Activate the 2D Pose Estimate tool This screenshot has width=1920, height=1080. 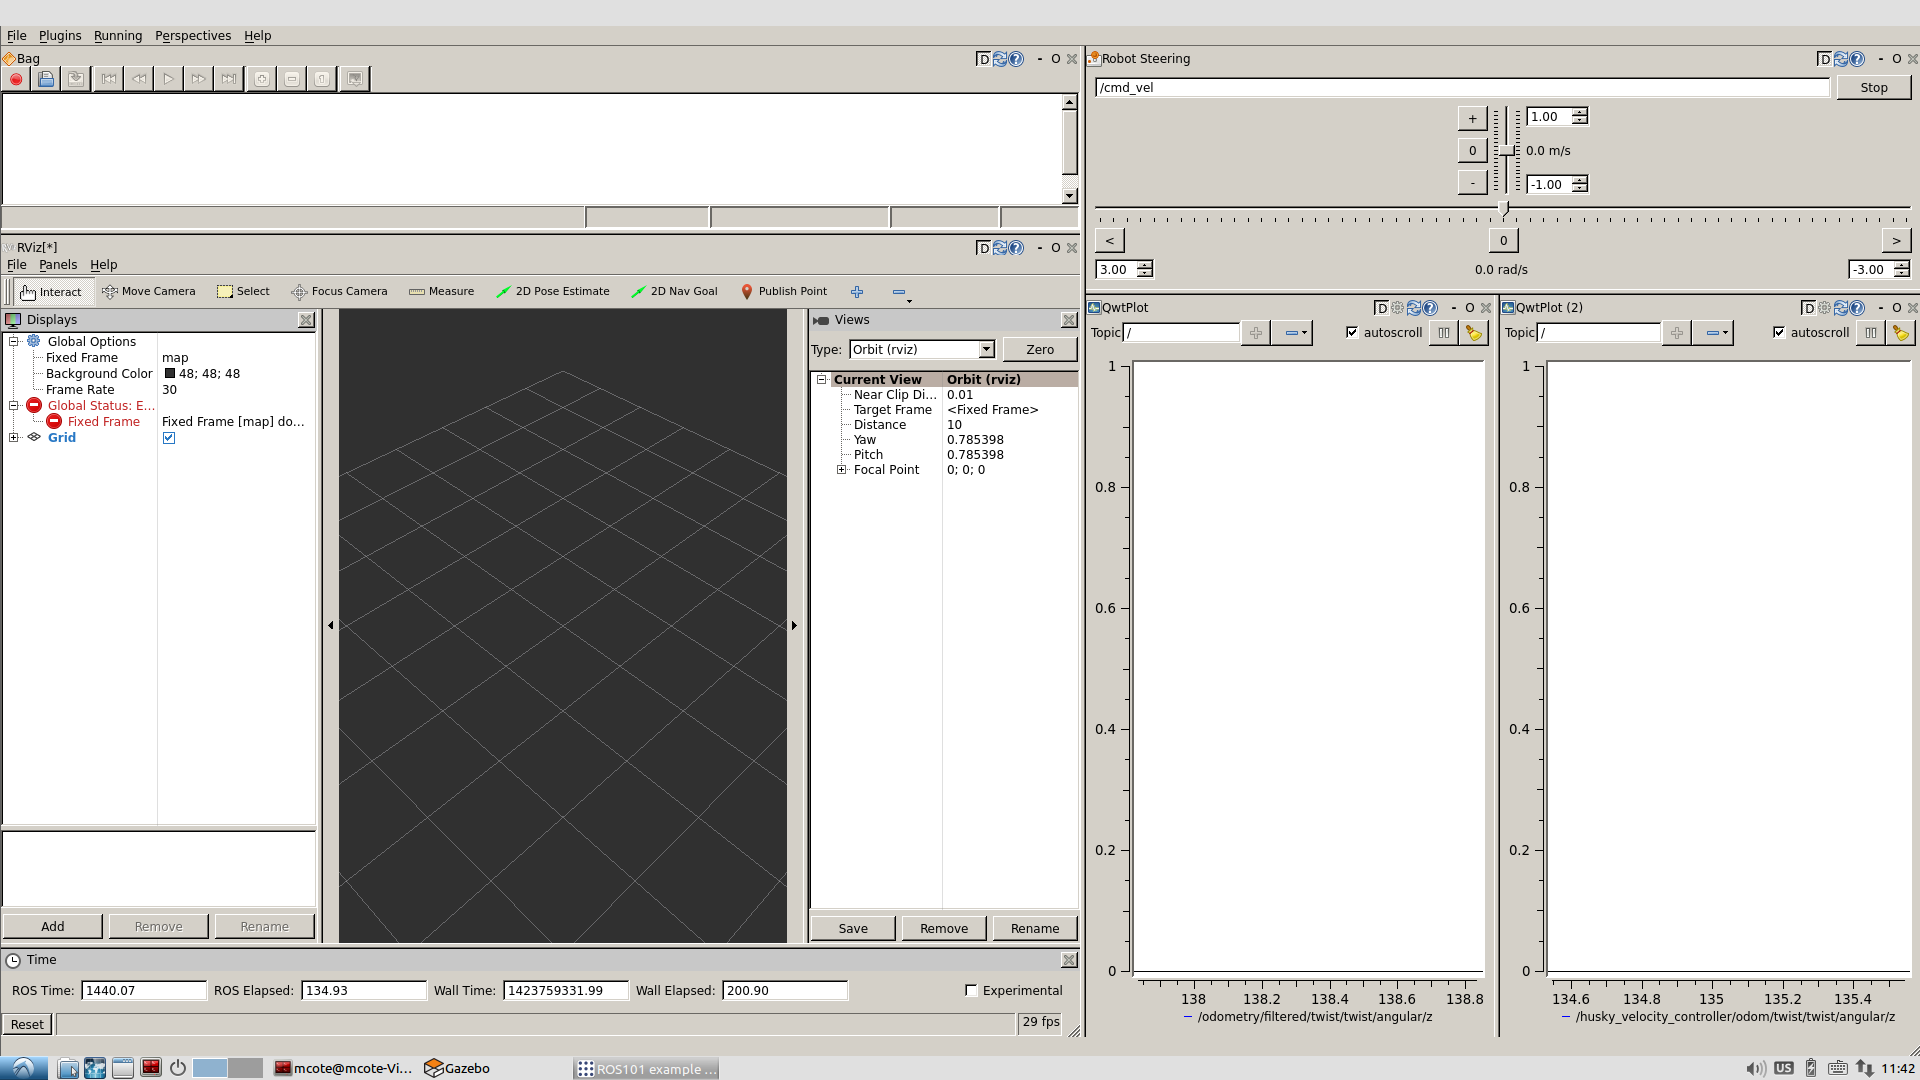(552, 291)
